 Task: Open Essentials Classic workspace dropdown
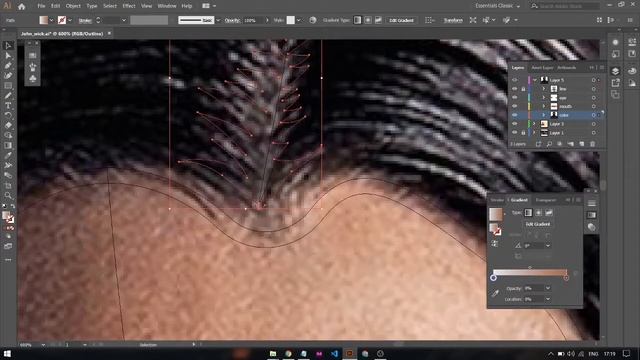497,6
